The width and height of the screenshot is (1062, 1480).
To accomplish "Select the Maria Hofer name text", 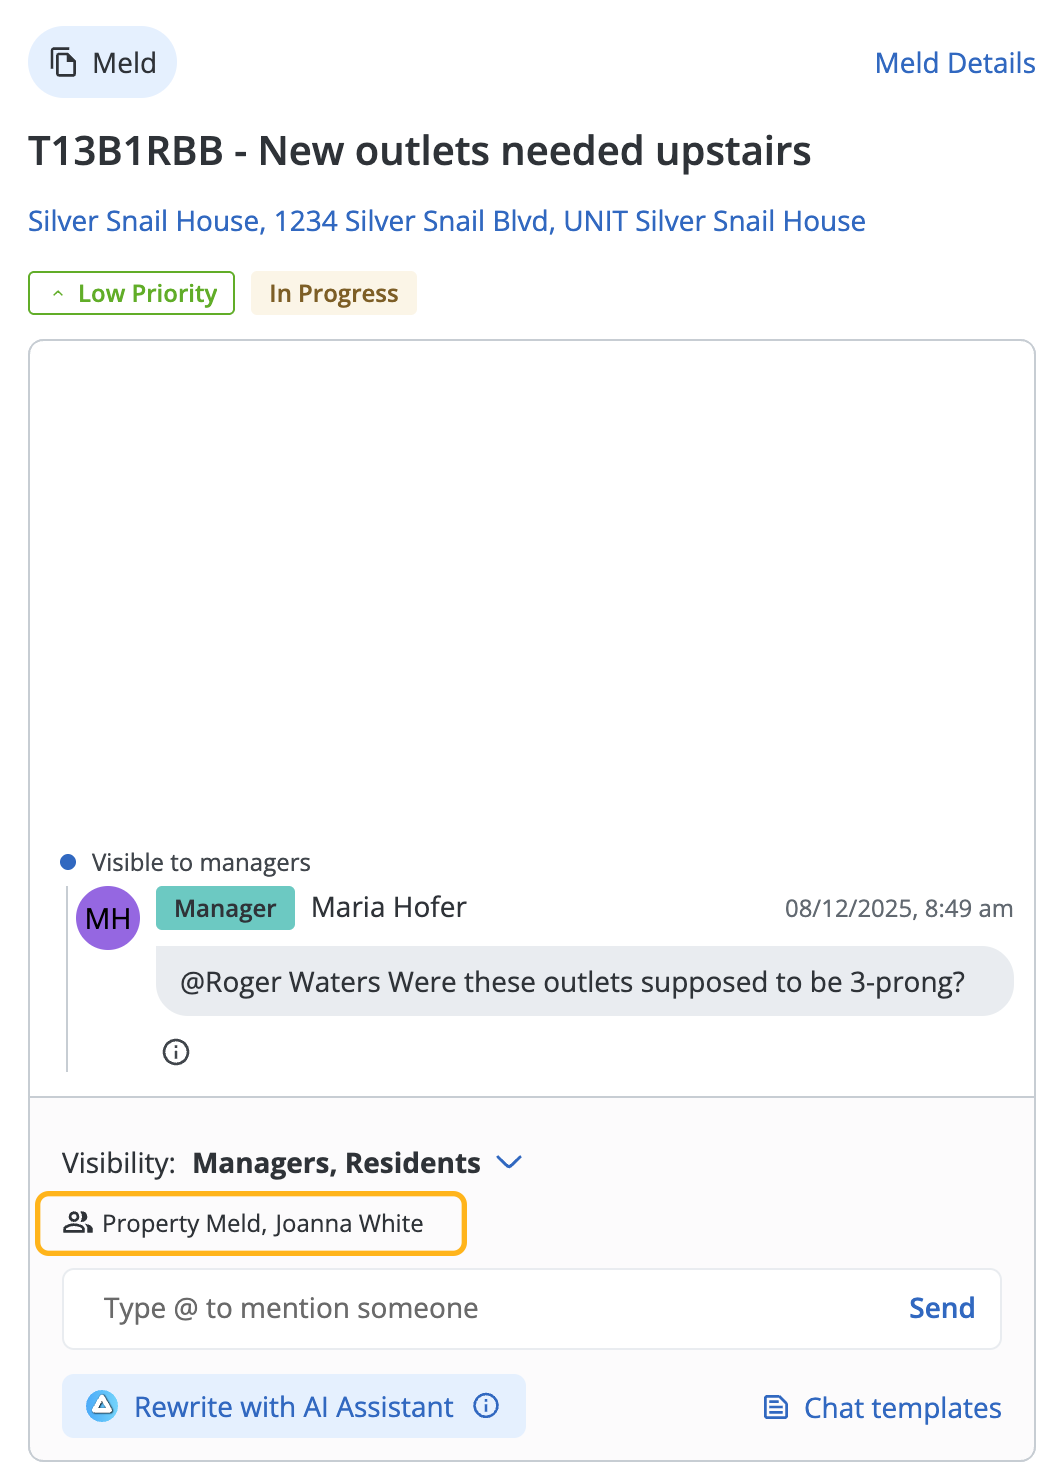I will tap(389, 907).
